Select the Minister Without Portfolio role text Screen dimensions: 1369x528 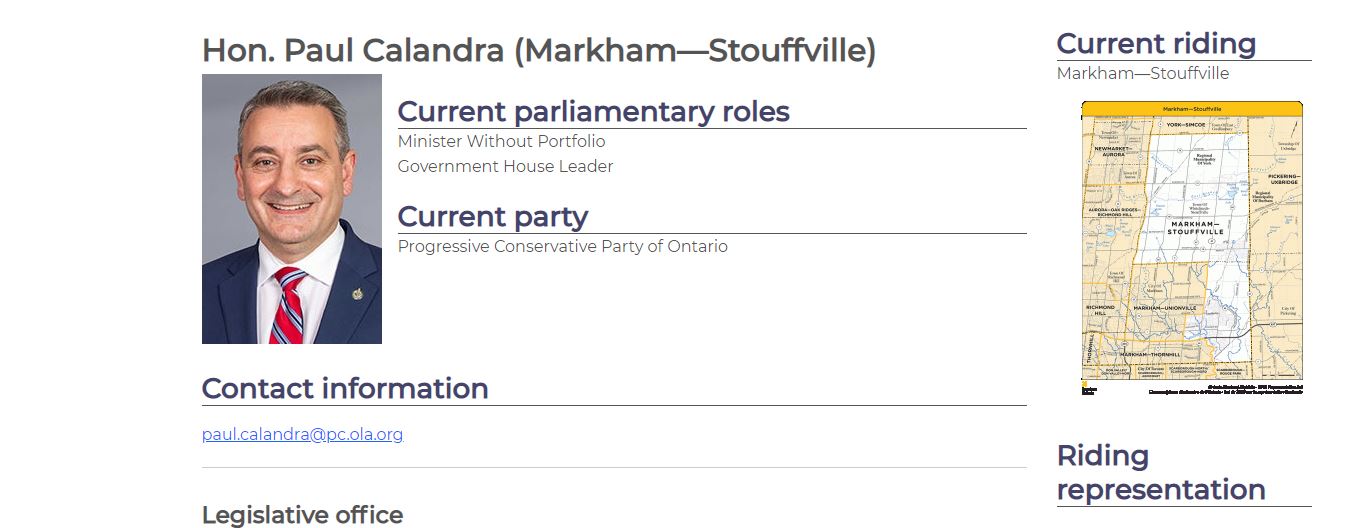pos(501,141)
